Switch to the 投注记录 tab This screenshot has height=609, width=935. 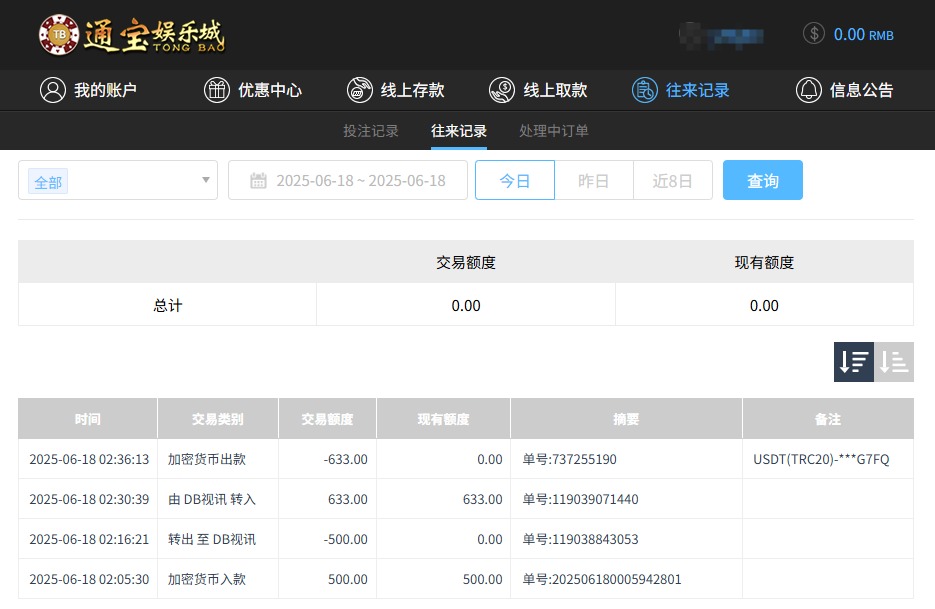click(x=371, y=131)
